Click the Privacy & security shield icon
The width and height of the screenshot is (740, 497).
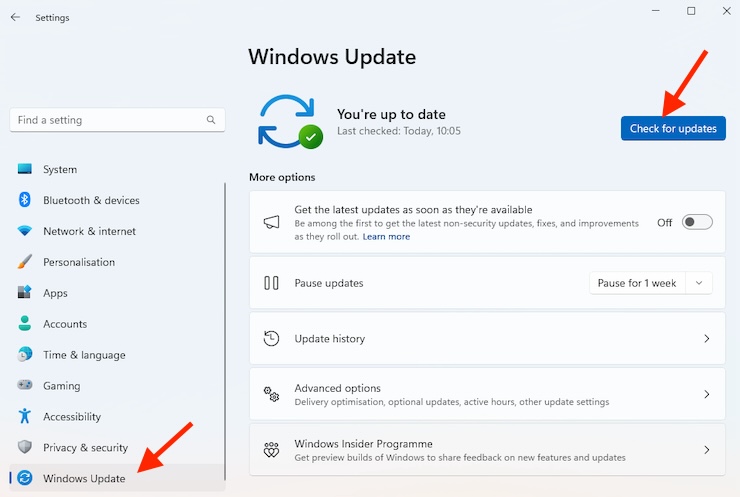pyautogui.click(x=25, y=446)
